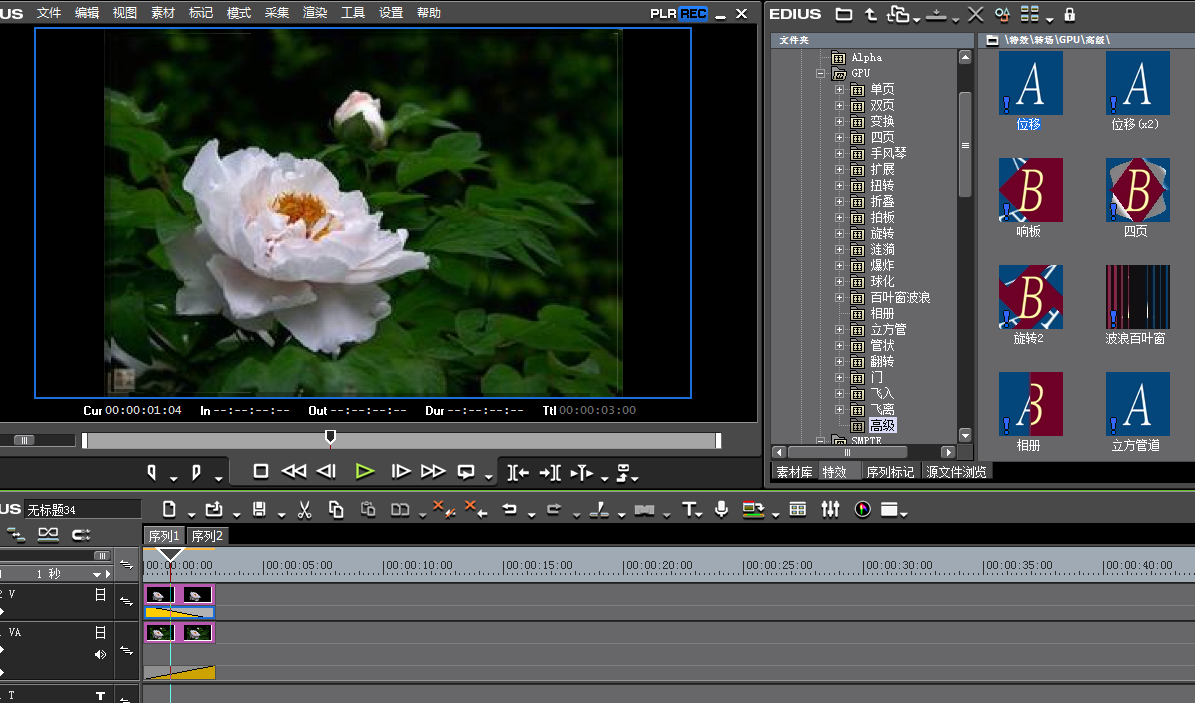Click the undo arrow icon
This screenshot has width=1195, height=703.
510,510
